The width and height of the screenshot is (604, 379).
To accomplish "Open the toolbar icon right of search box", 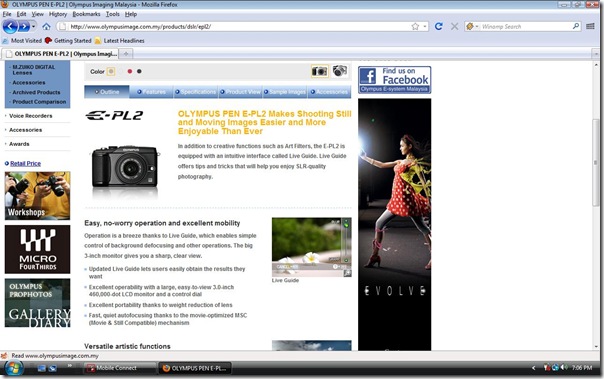I will tap(590, 26).
